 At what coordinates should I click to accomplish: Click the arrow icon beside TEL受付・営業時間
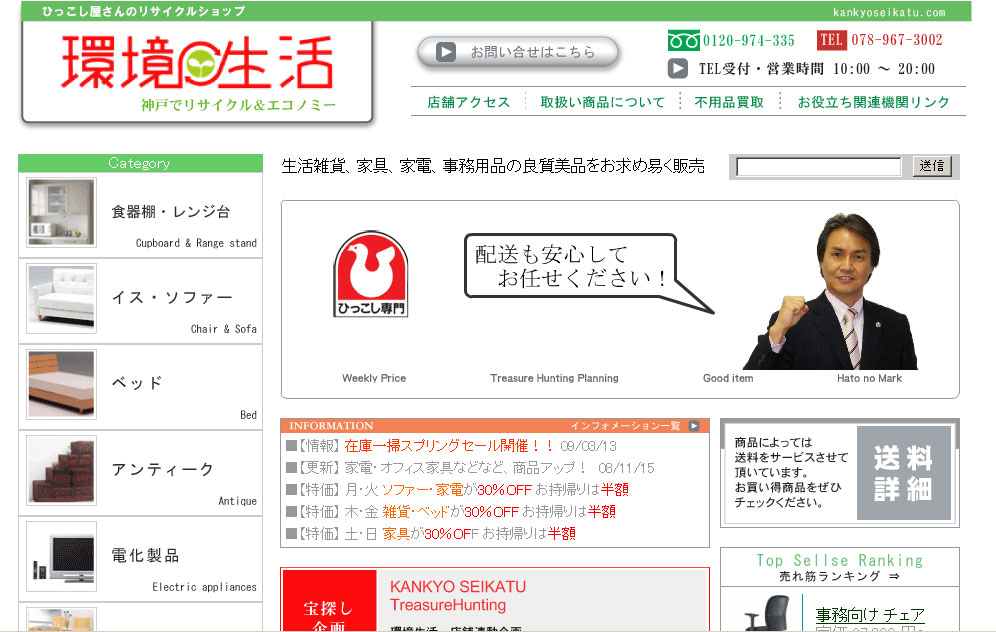(678, 69)
